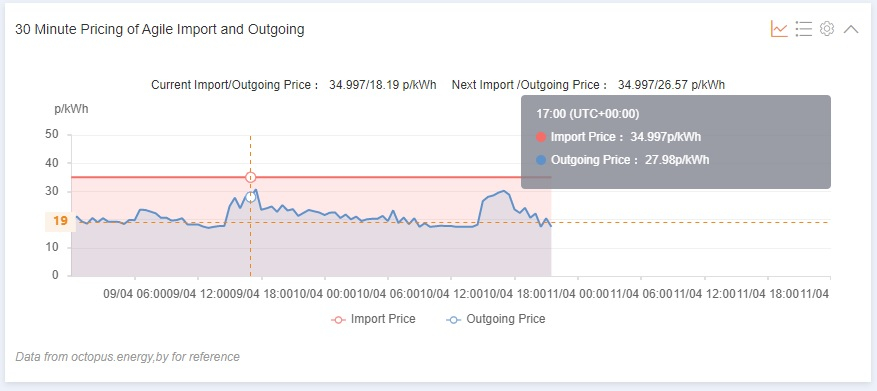Click the 10/04 00:00 axis label
877x391 pixels.
point(325,294)
